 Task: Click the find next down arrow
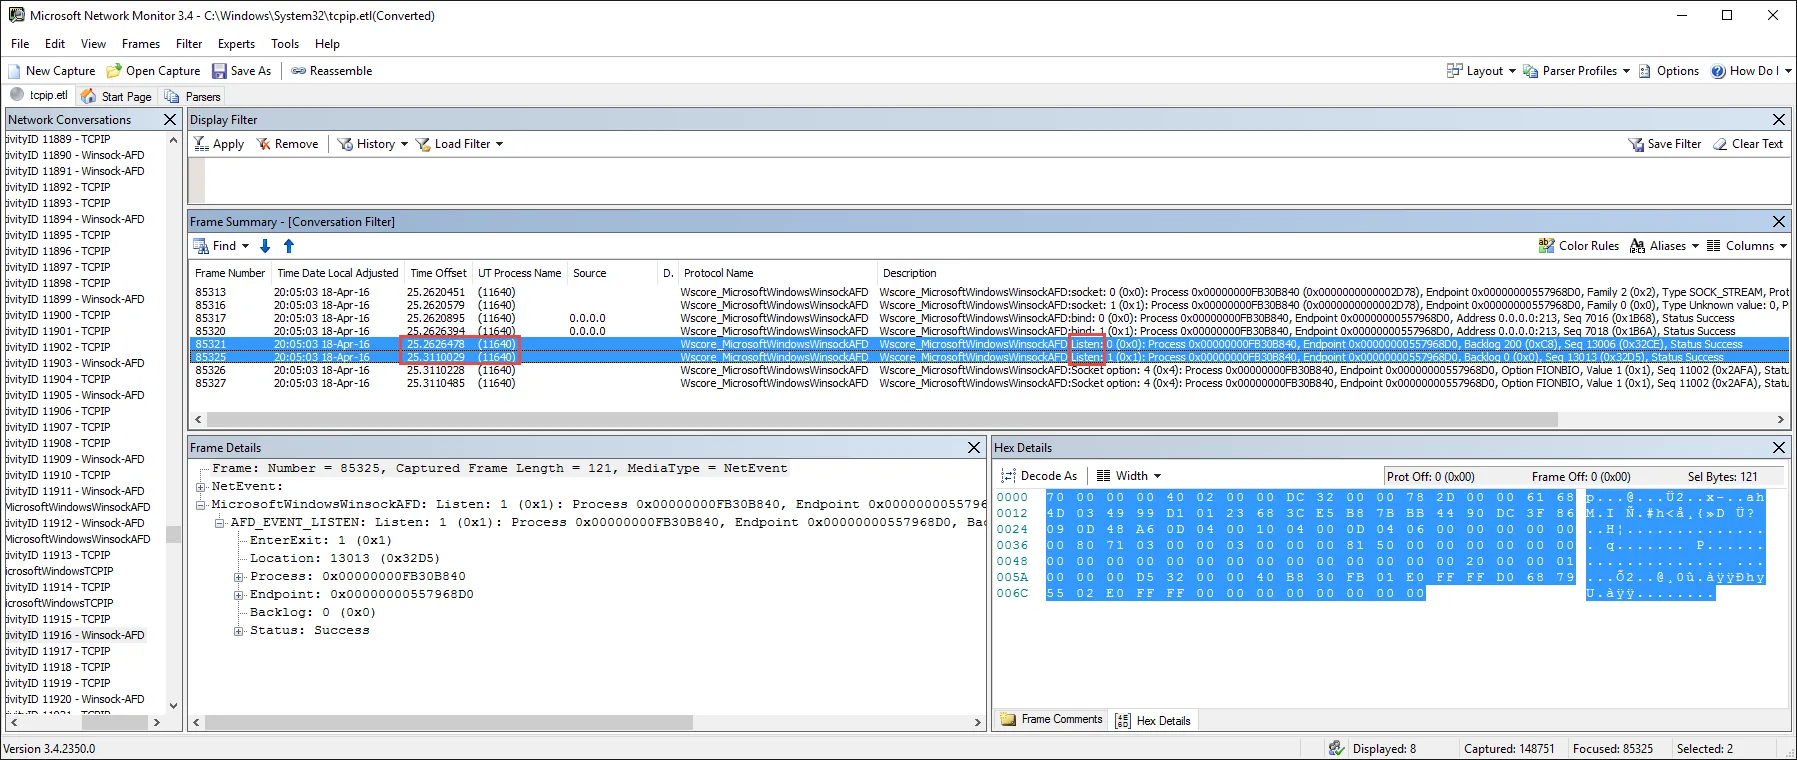pyautogui.click(x=265, y=246)
